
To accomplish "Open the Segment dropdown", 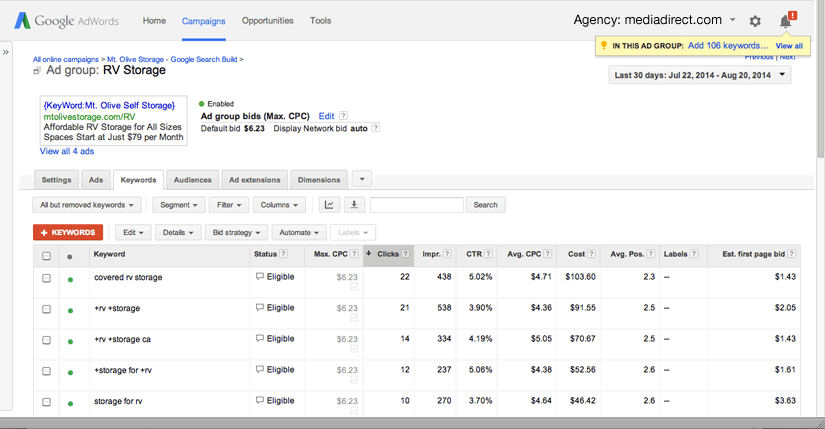I will 178,205.
